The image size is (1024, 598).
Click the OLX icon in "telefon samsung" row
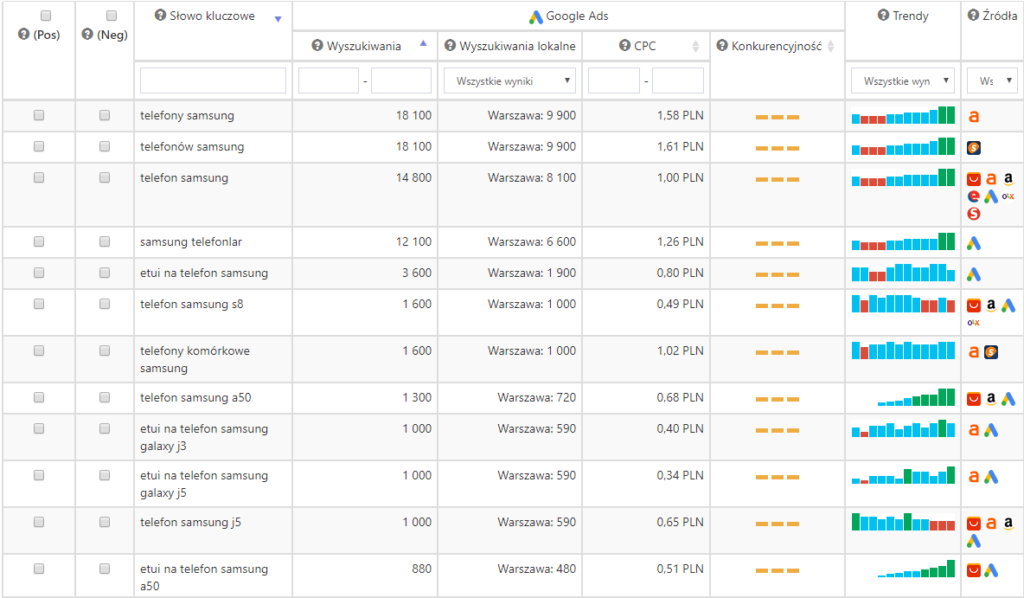point(1008,196)
